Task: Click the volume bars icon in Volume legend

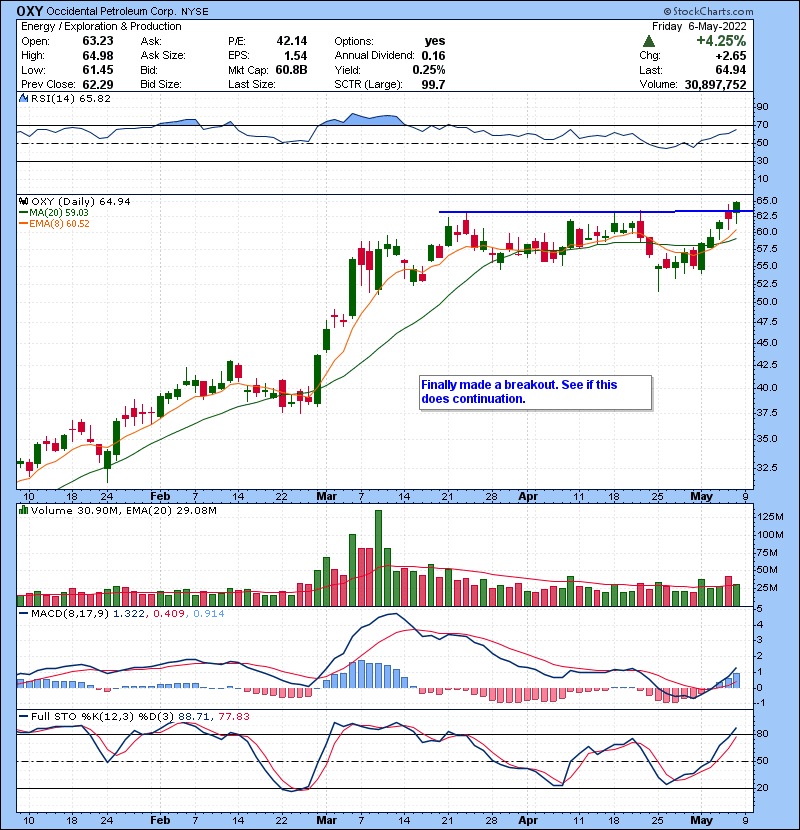Action: tap(23, 510)
